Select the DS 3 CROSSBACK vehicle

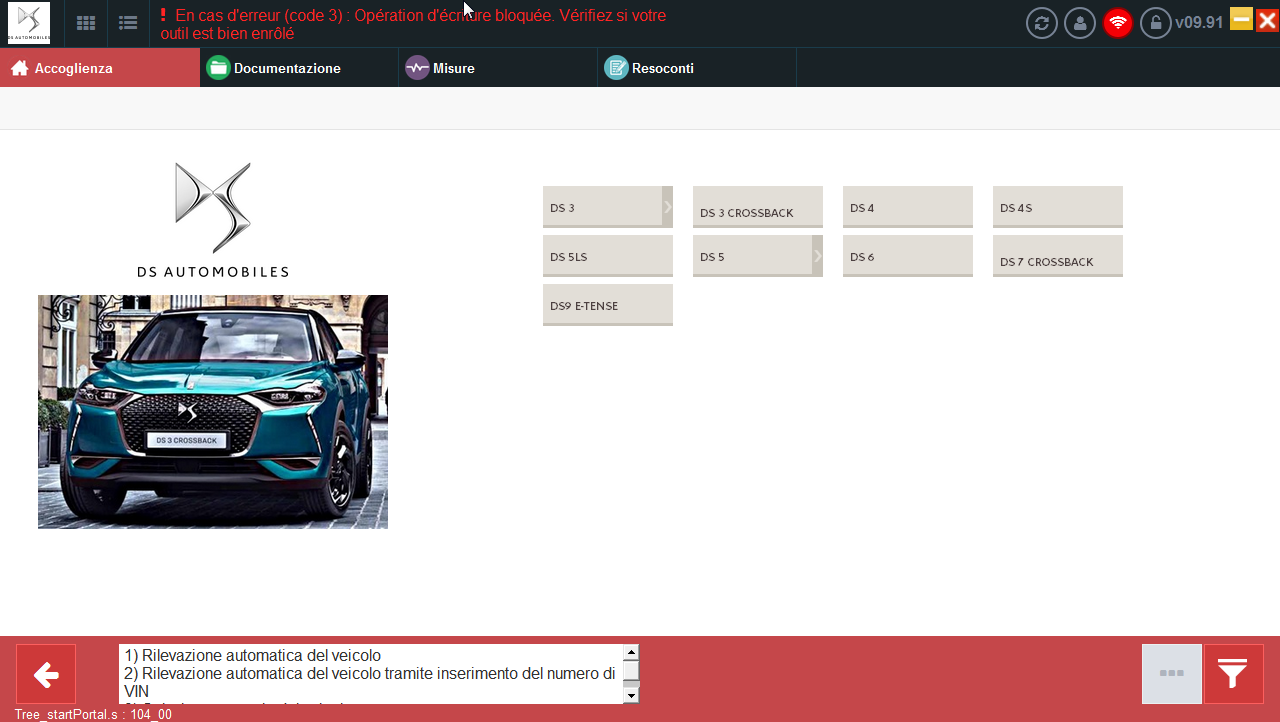[758, 207]
